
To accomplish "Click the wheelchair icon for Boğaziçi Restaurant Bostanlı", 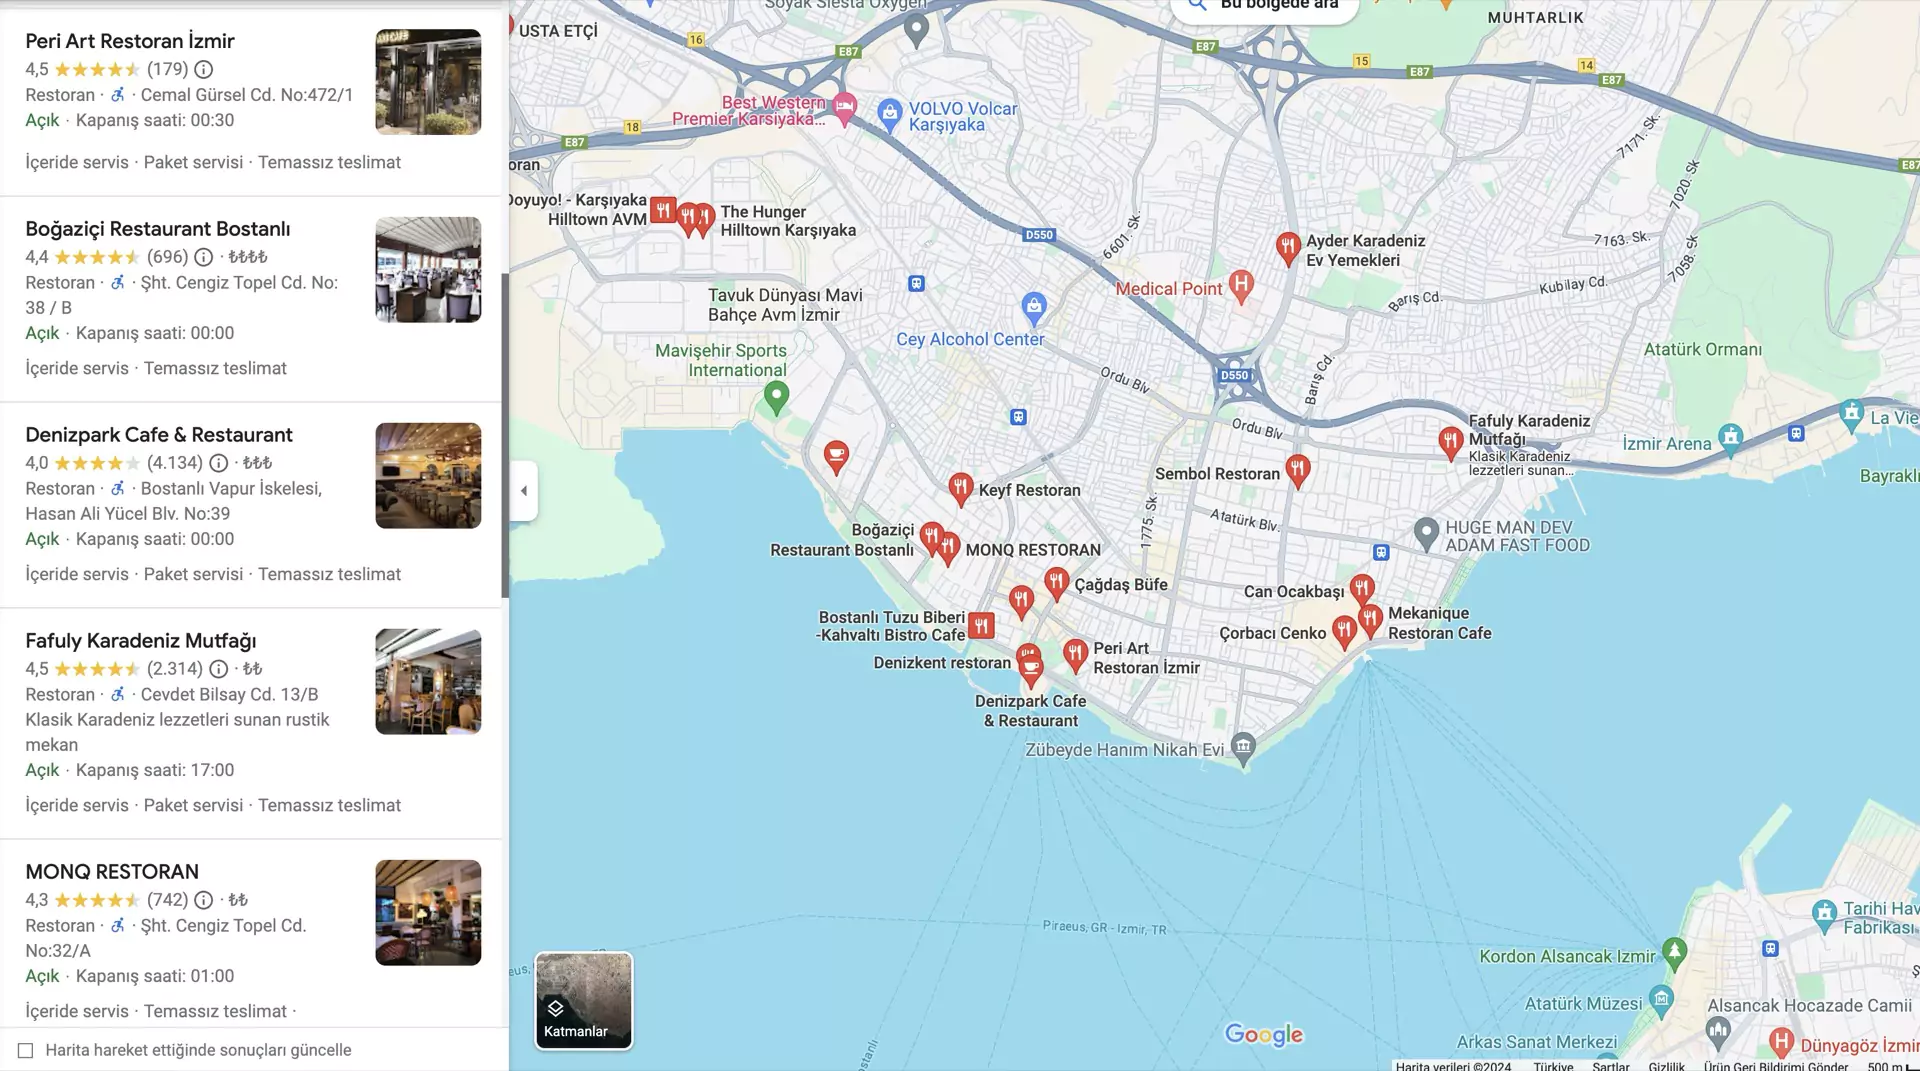I will (118, 283).
